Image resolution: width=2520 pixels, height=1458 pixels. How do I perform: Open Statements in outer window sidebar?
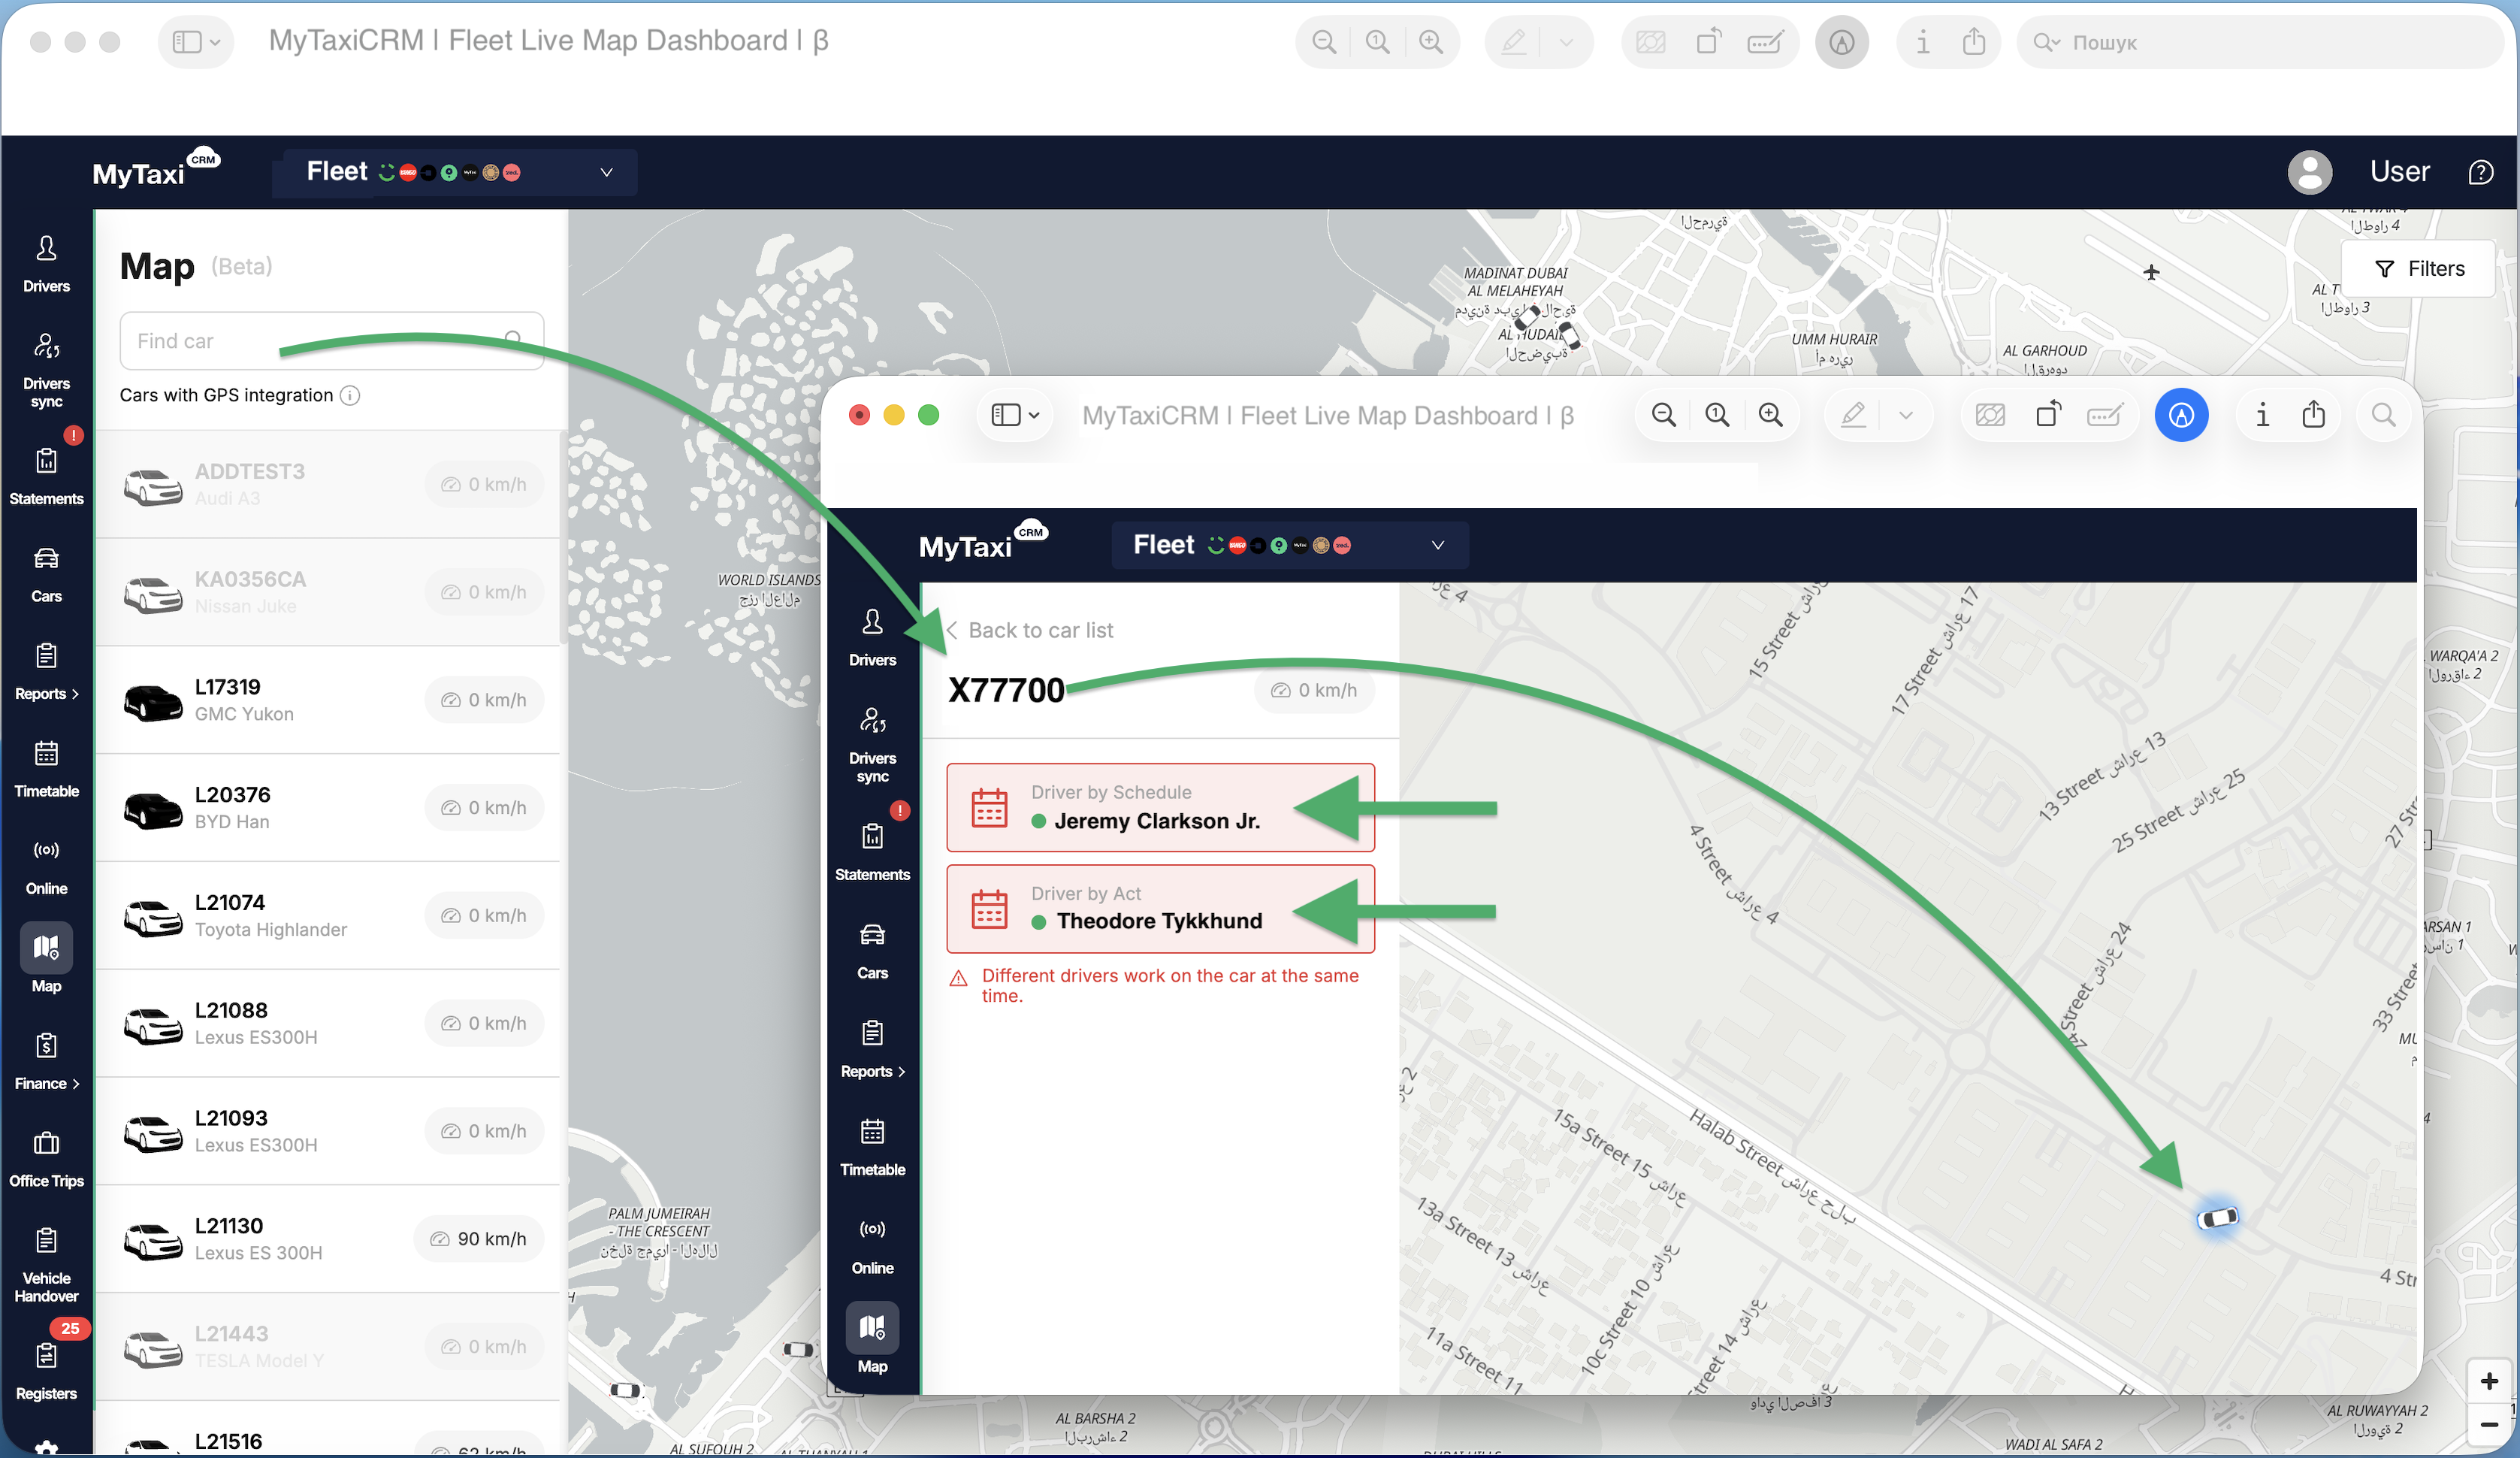(46, 477)
